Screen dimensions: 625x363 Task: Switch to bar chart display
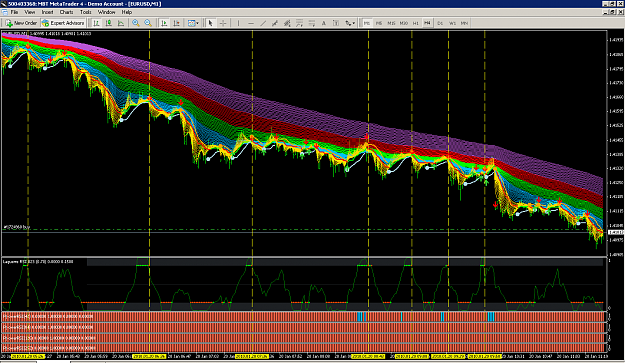(x=96, y=23)
